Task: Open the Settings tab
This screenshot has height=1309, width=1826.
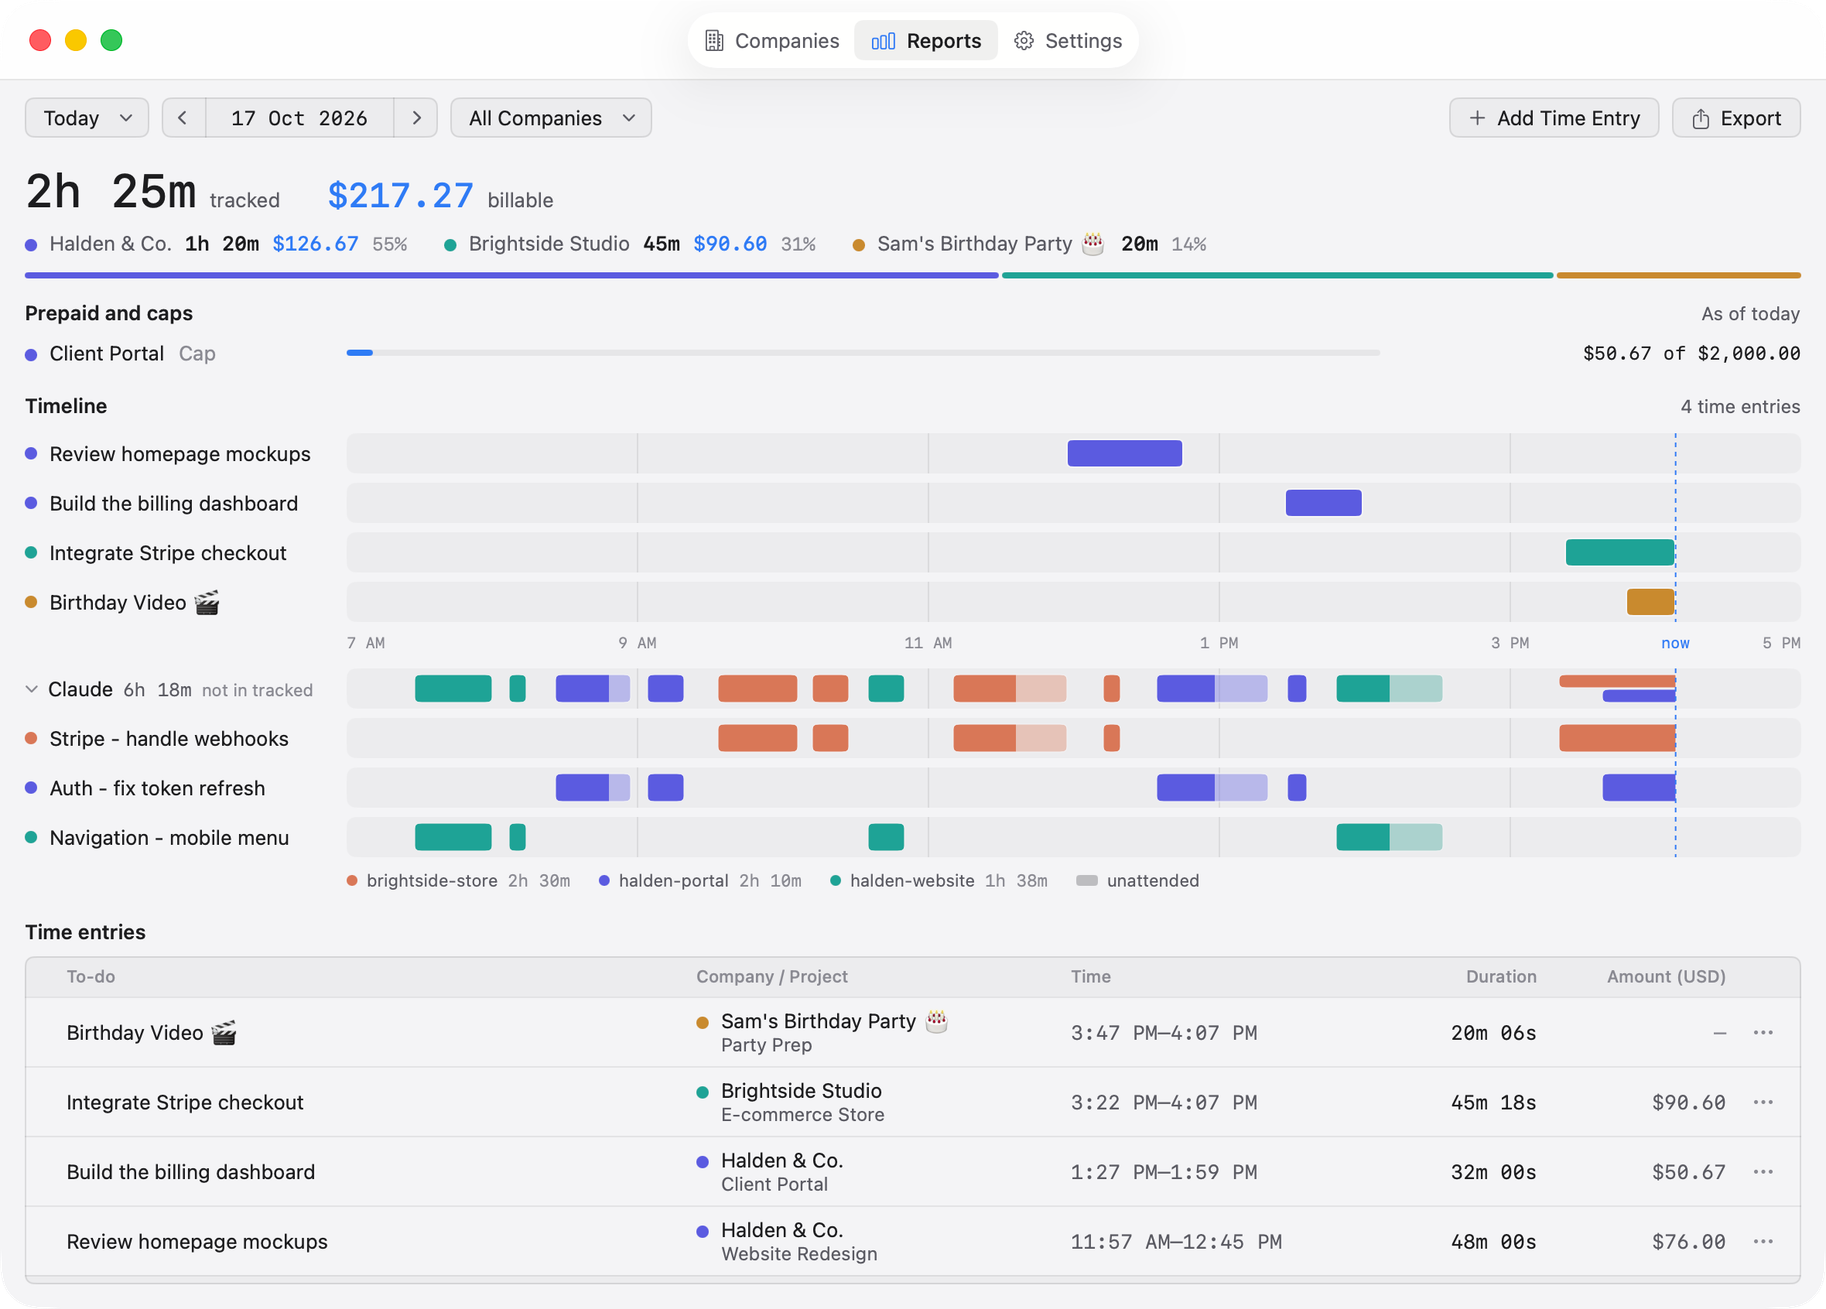Action: point(1067,41)
